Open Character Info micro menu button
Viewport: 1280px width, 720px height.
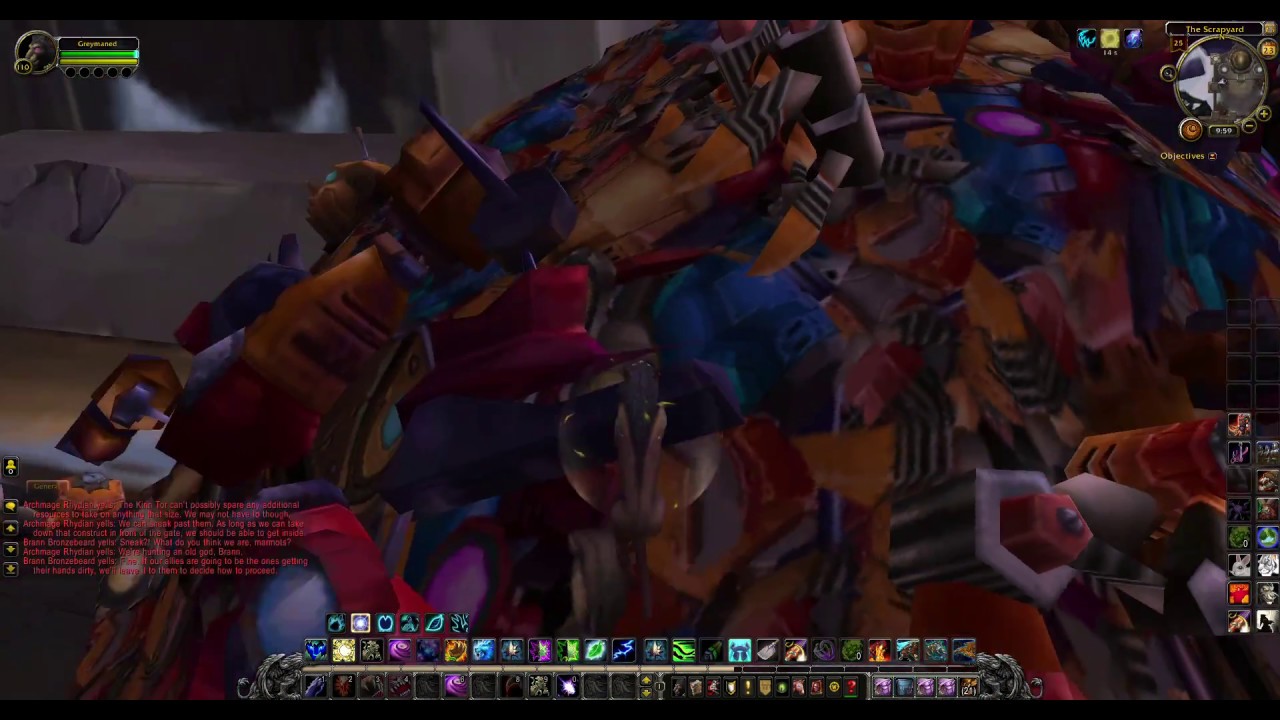[679, 687]
